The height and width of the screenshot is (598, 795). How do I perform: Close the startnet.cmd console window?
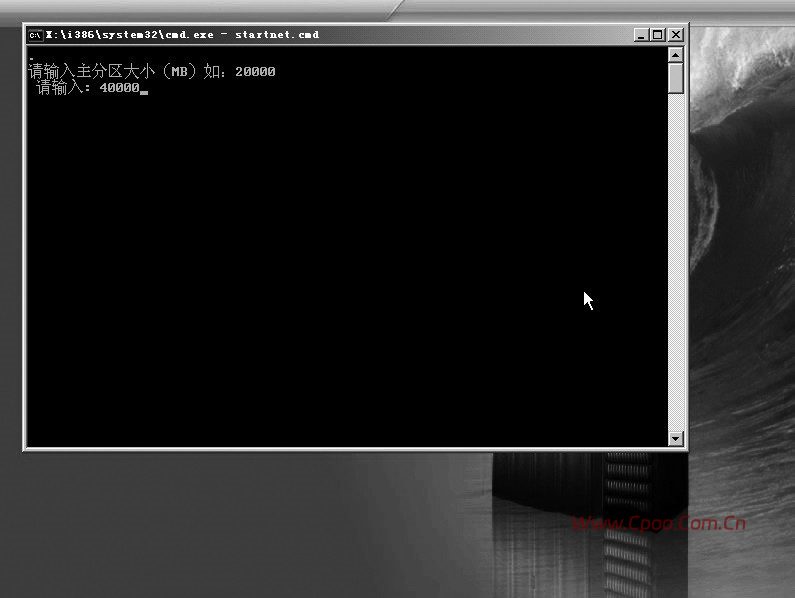coord(676,35)
